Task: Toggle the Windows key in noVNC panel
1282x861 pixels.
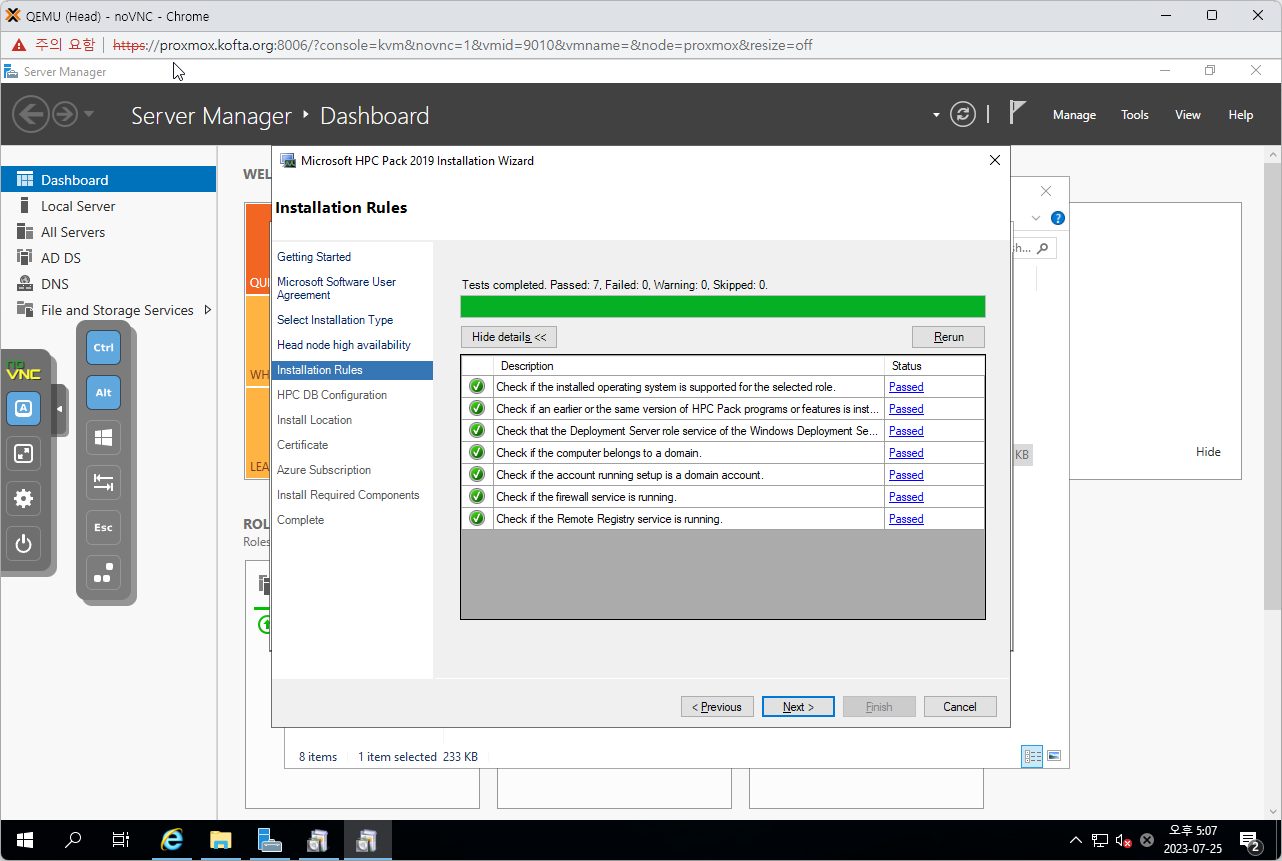Action: pos(103,437)
